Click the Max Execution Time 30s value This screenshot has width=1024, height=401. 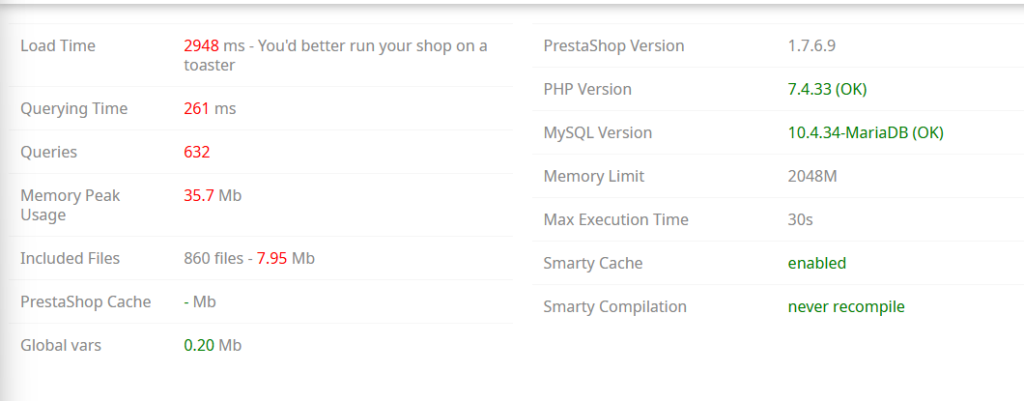(x=800, y=219)
